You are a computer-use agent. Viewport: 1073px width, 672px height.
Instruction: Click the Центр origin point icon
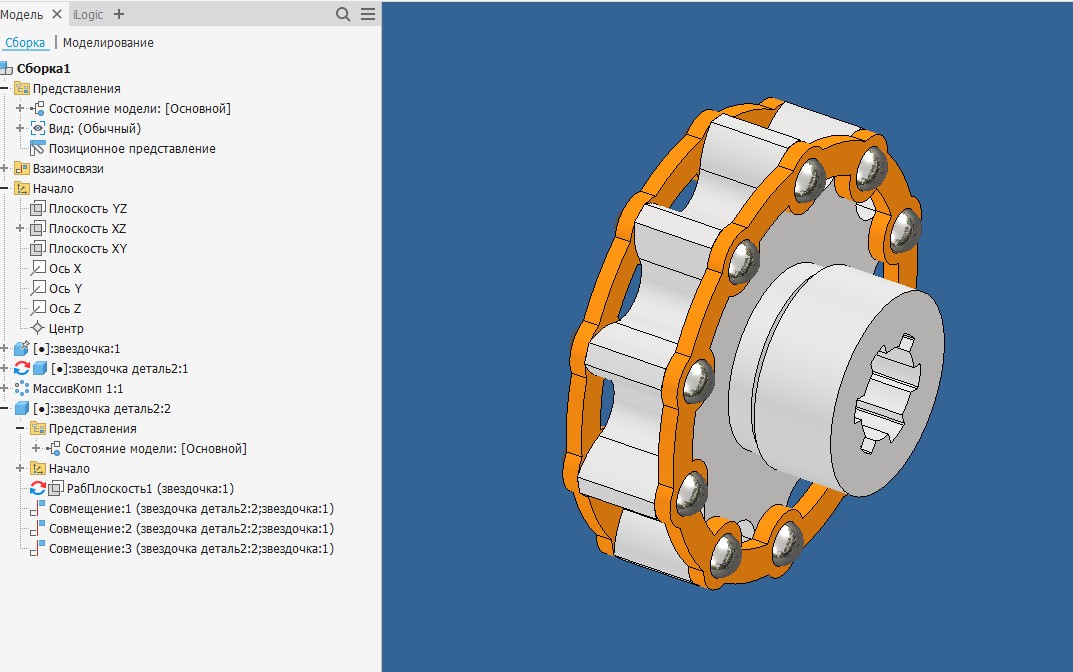[38, 329]
